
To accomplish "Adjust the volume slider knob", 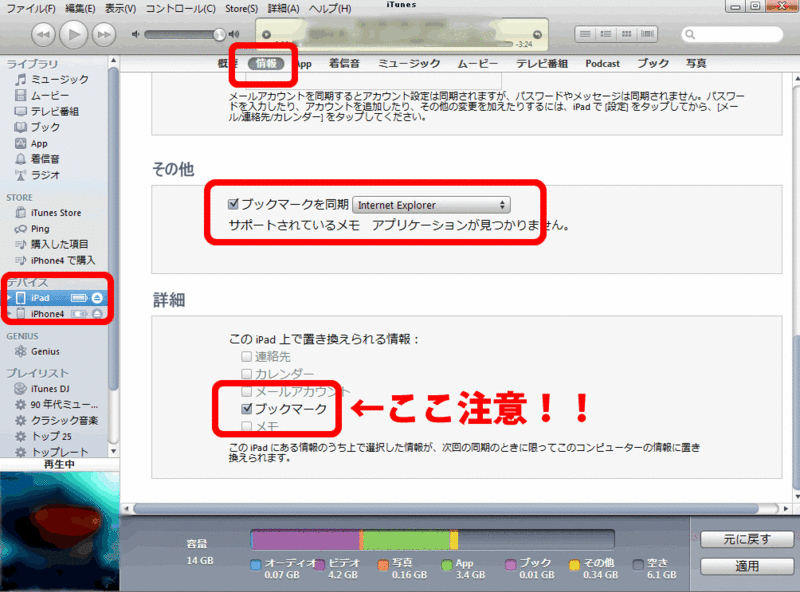I will click(219, 35).
